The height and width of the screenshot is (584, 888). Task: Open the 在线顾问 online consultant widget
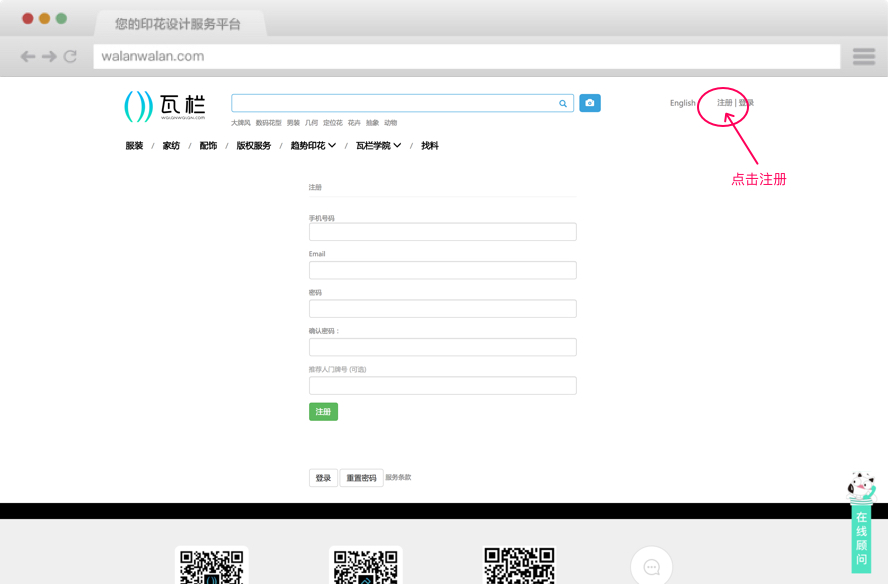861,537
